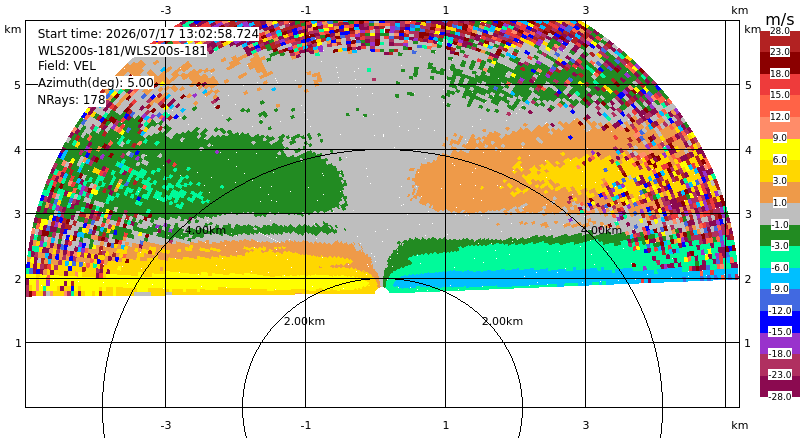Image resolution: width=800 pixels, height=438 pixels.
Task: Click the lidar origin notch at plot center
Action: 381,291
